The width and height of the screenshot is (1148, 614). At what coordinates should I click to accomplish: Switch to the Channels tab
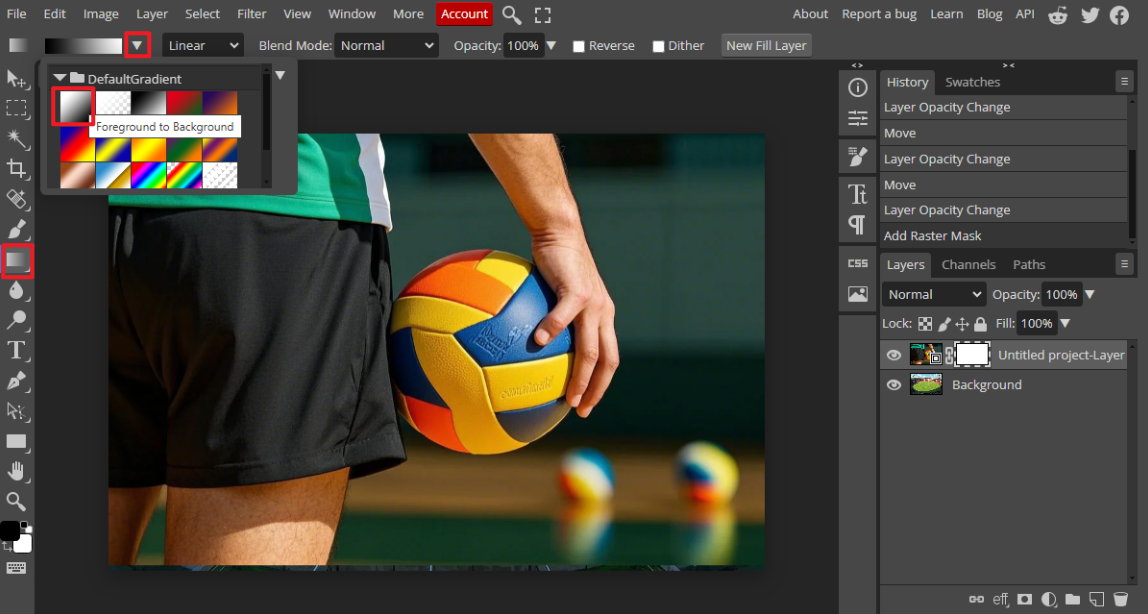[x=968, y=265]
